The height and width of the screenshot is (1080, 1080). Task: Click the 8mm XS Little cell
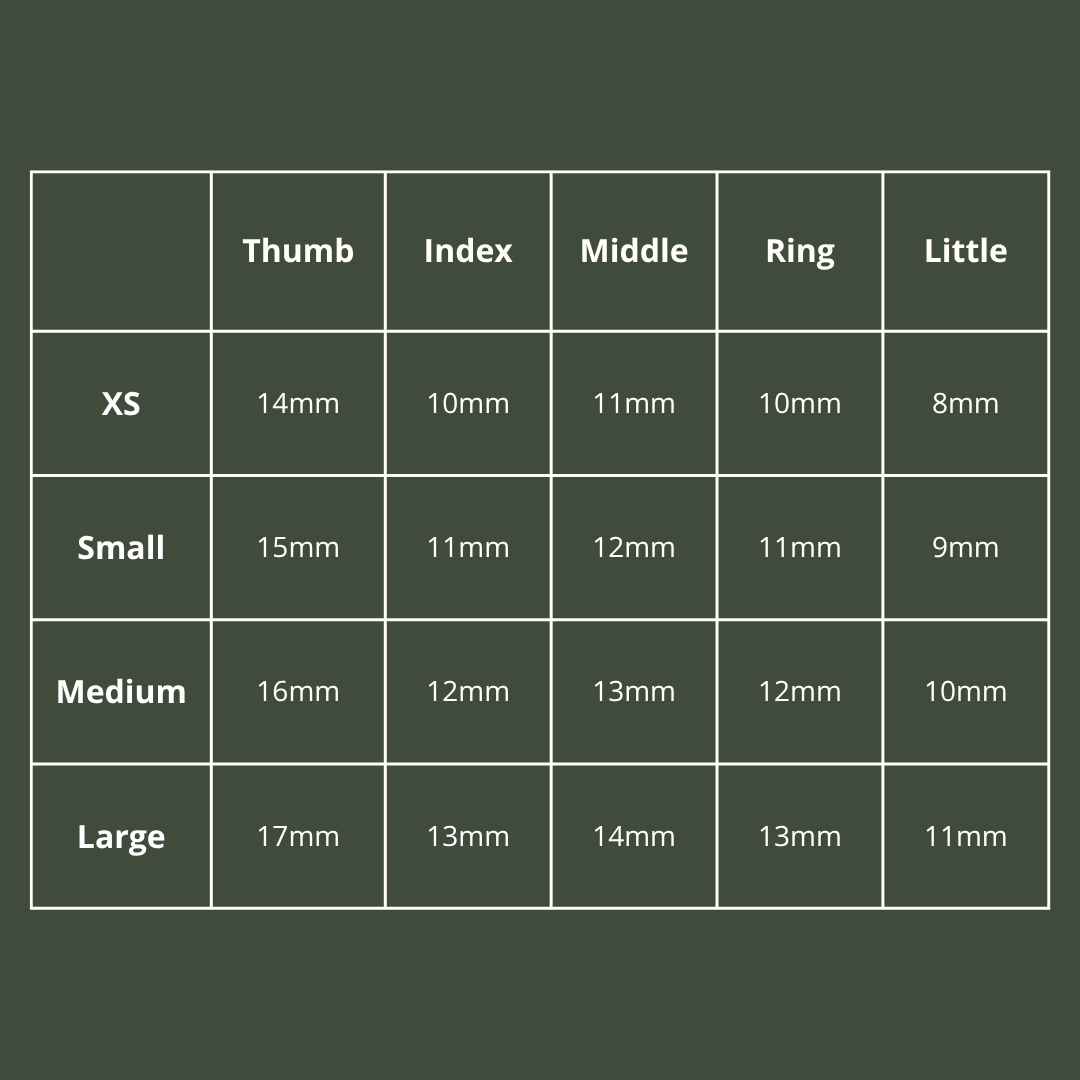tap(966, 403)
